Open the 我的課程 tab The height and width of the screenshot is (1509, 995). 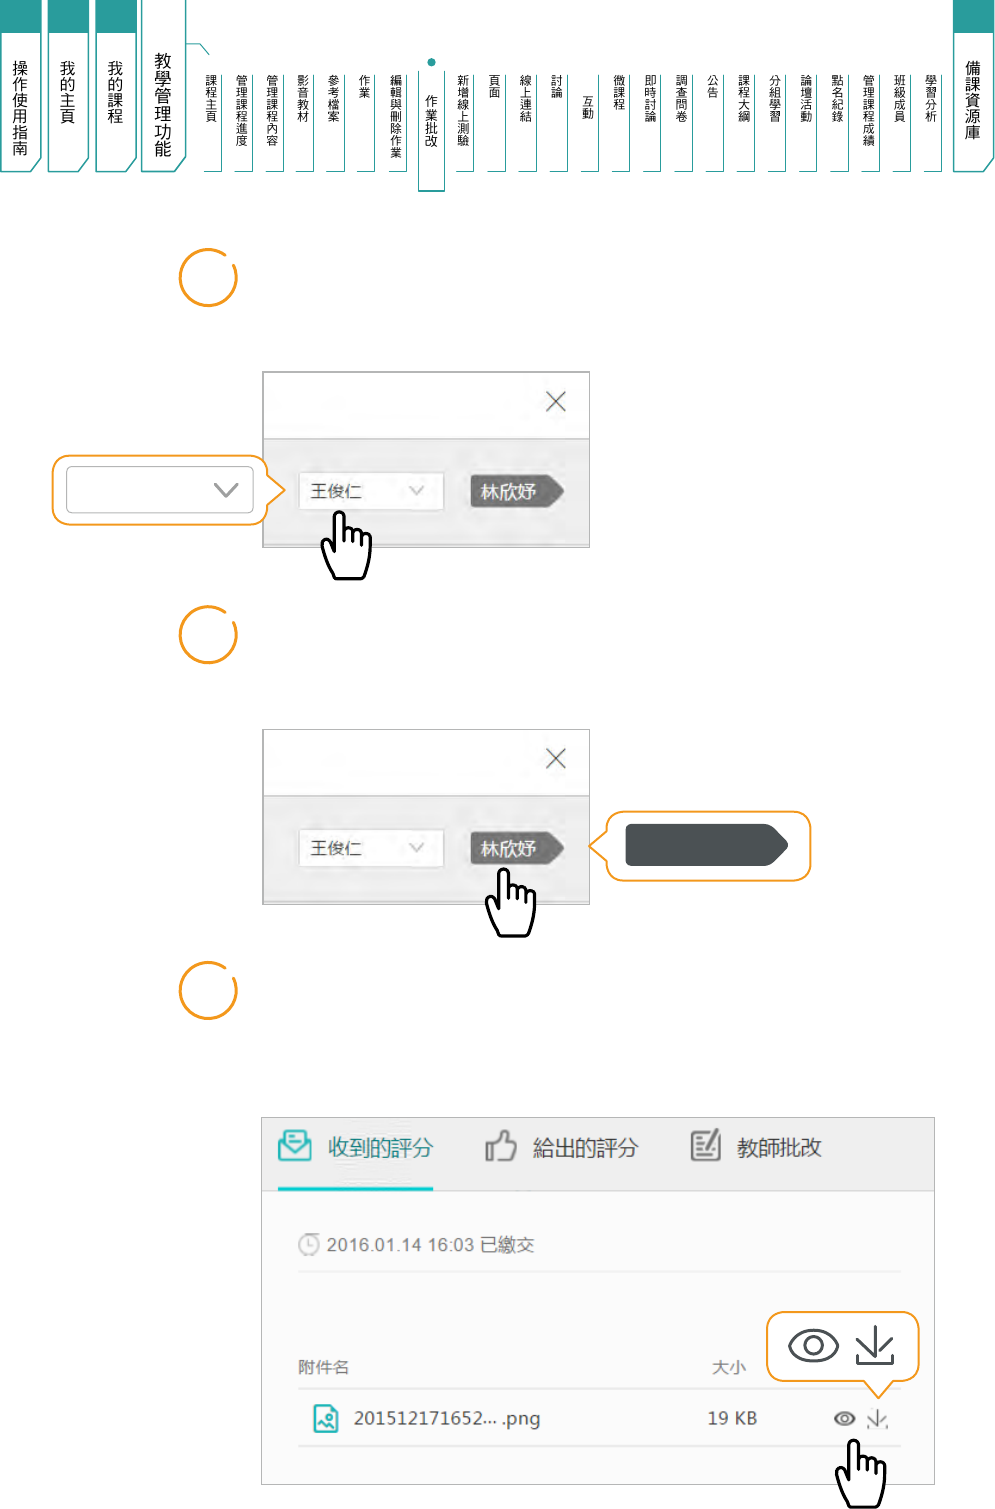tap(115, 100)
